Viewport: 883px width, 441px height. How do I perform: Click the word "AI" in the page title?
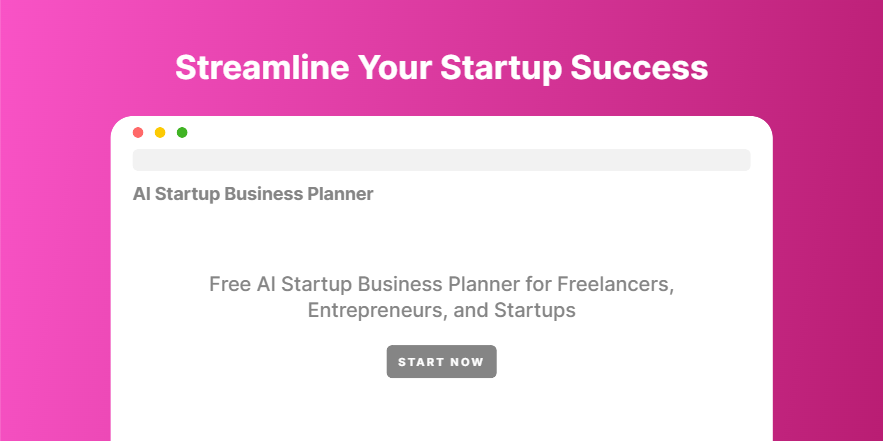[143, 194]
